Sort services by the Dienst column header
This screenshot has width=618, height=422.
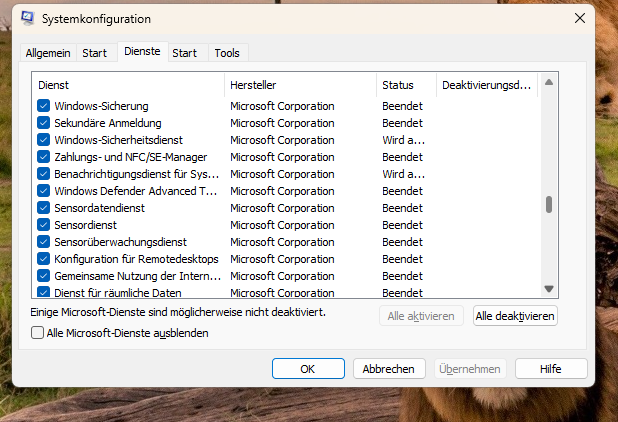127,85
